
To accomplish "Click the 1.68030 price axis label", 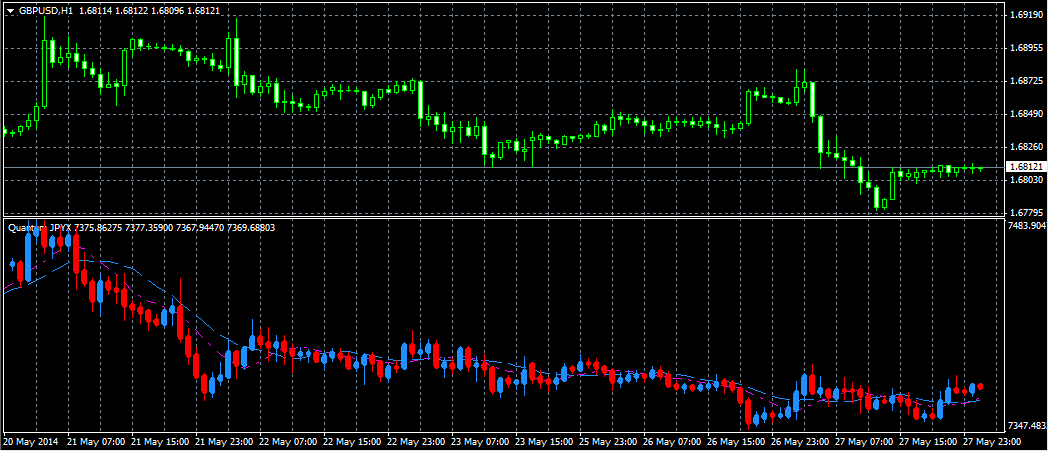I will click(1026, 179).
